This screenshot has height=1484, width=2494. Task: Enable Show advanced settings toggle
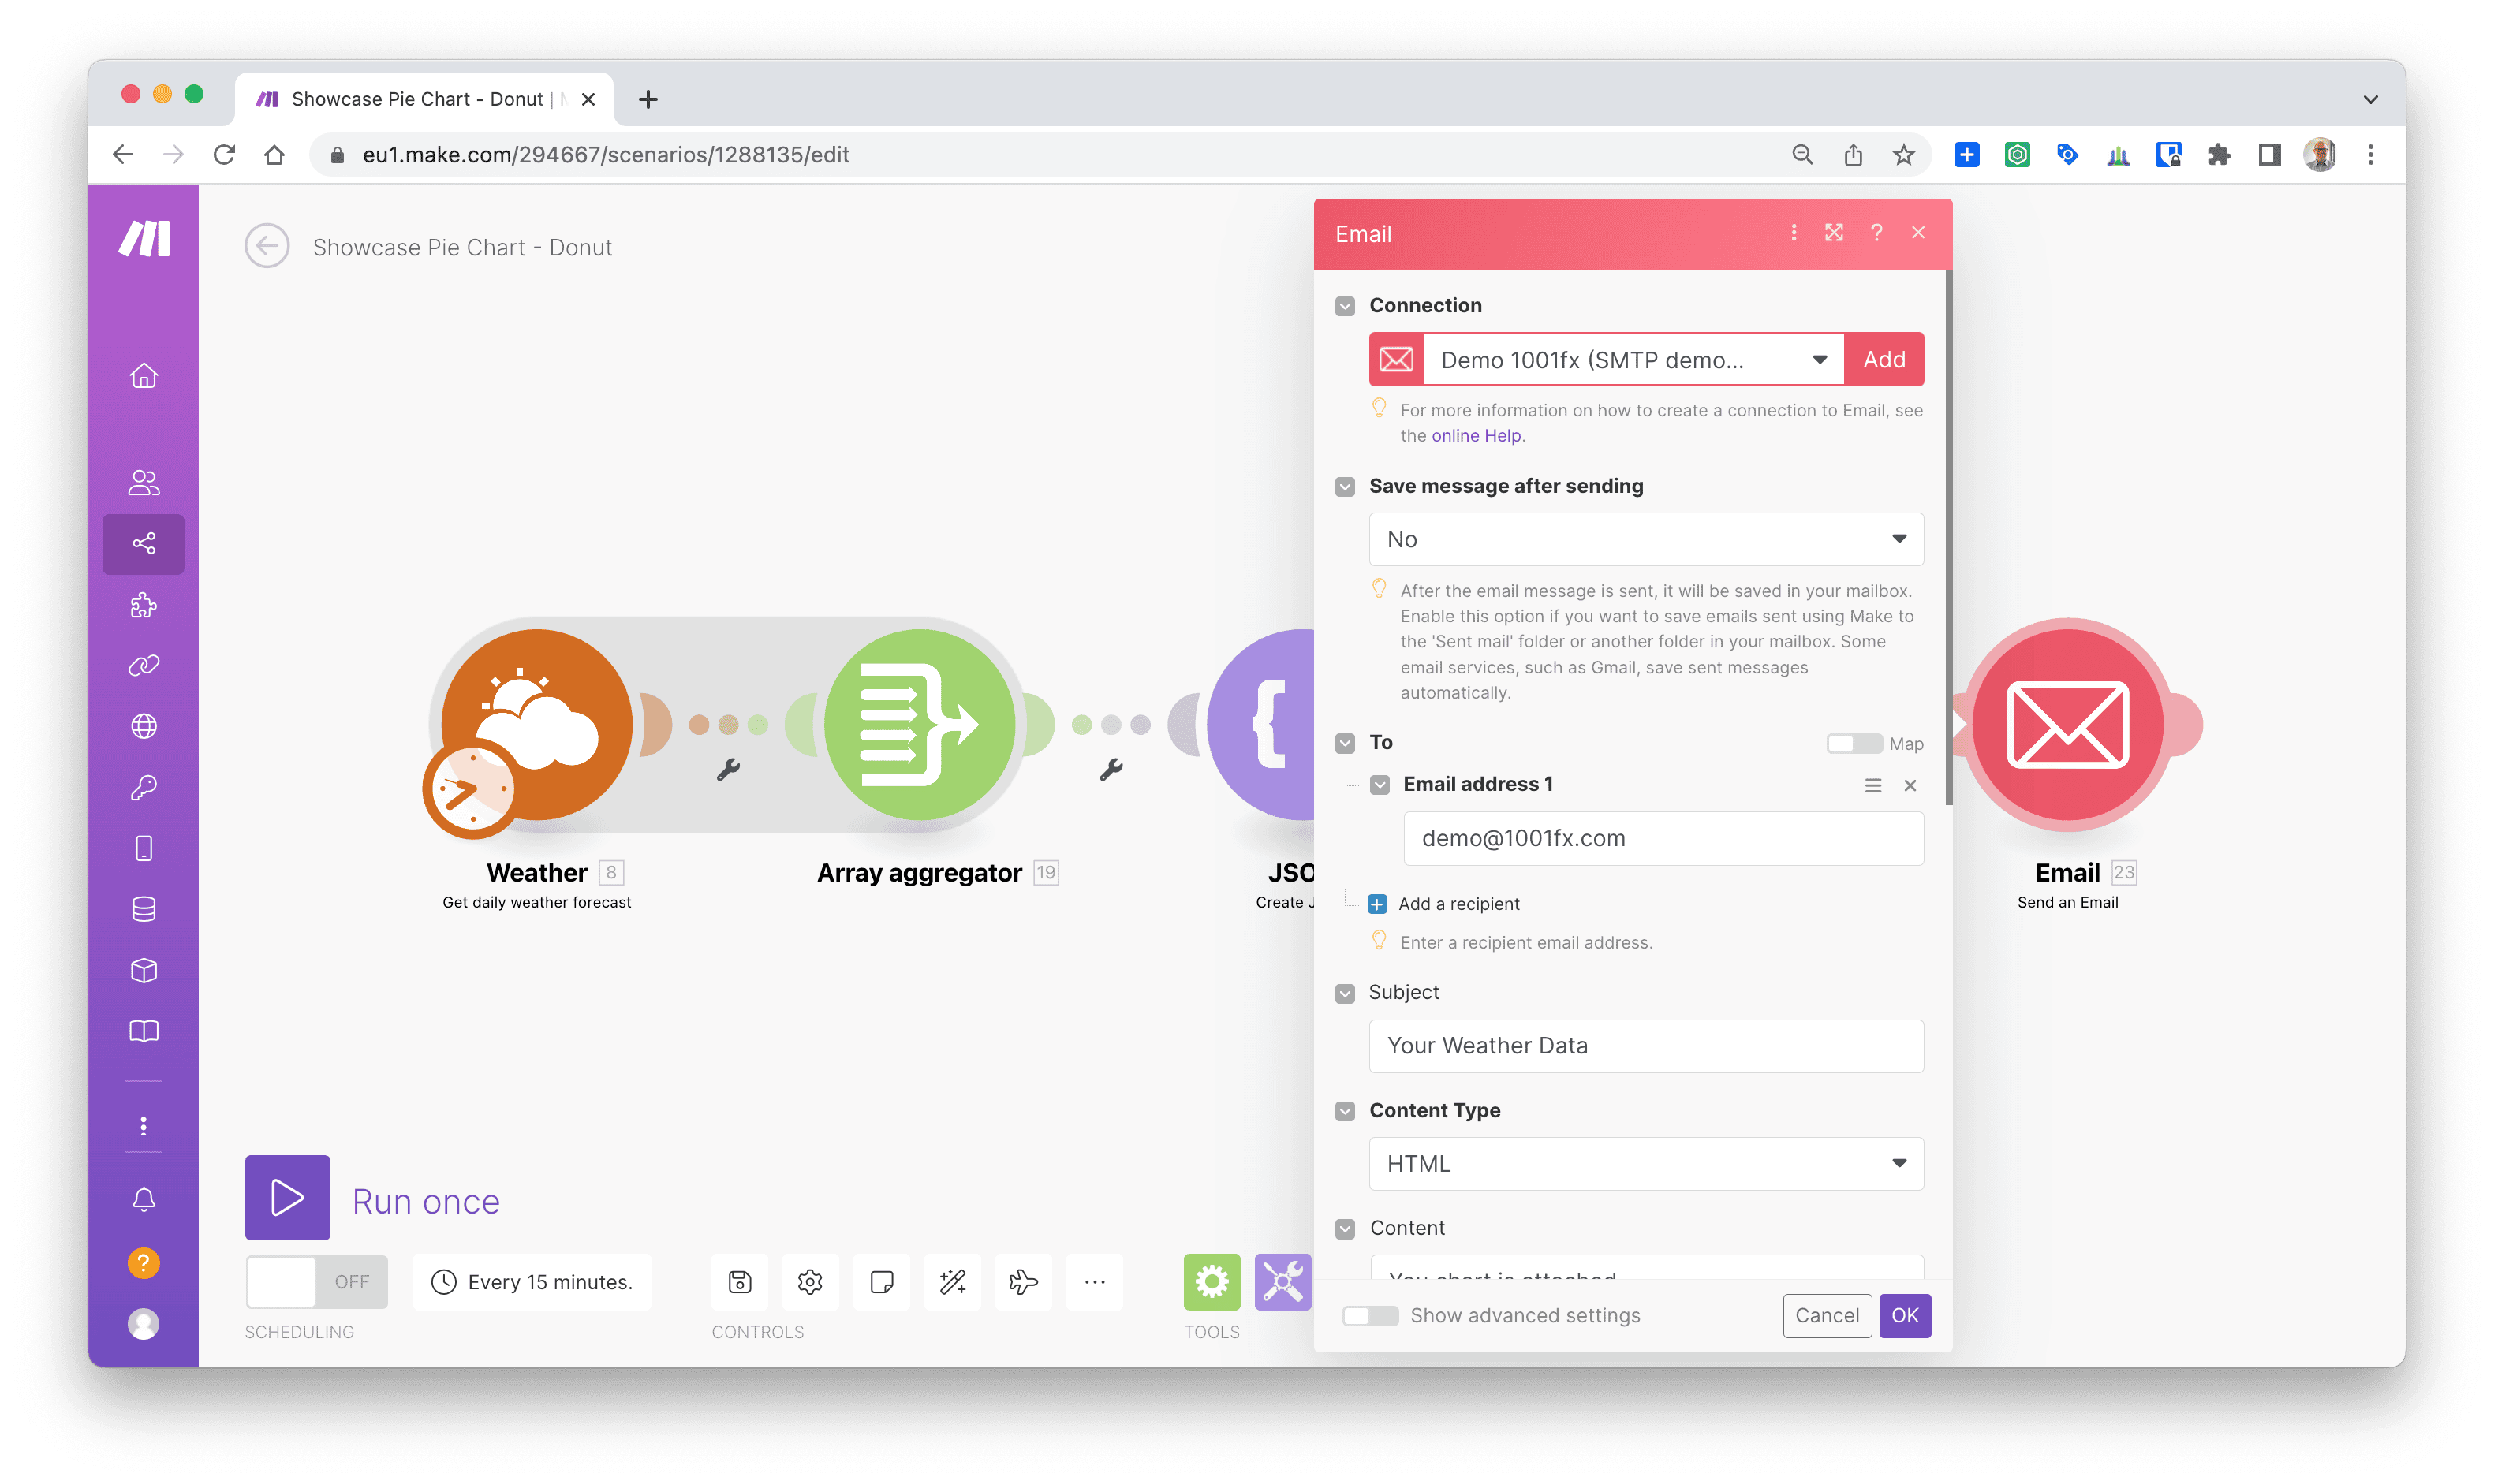(1369, 1315)
